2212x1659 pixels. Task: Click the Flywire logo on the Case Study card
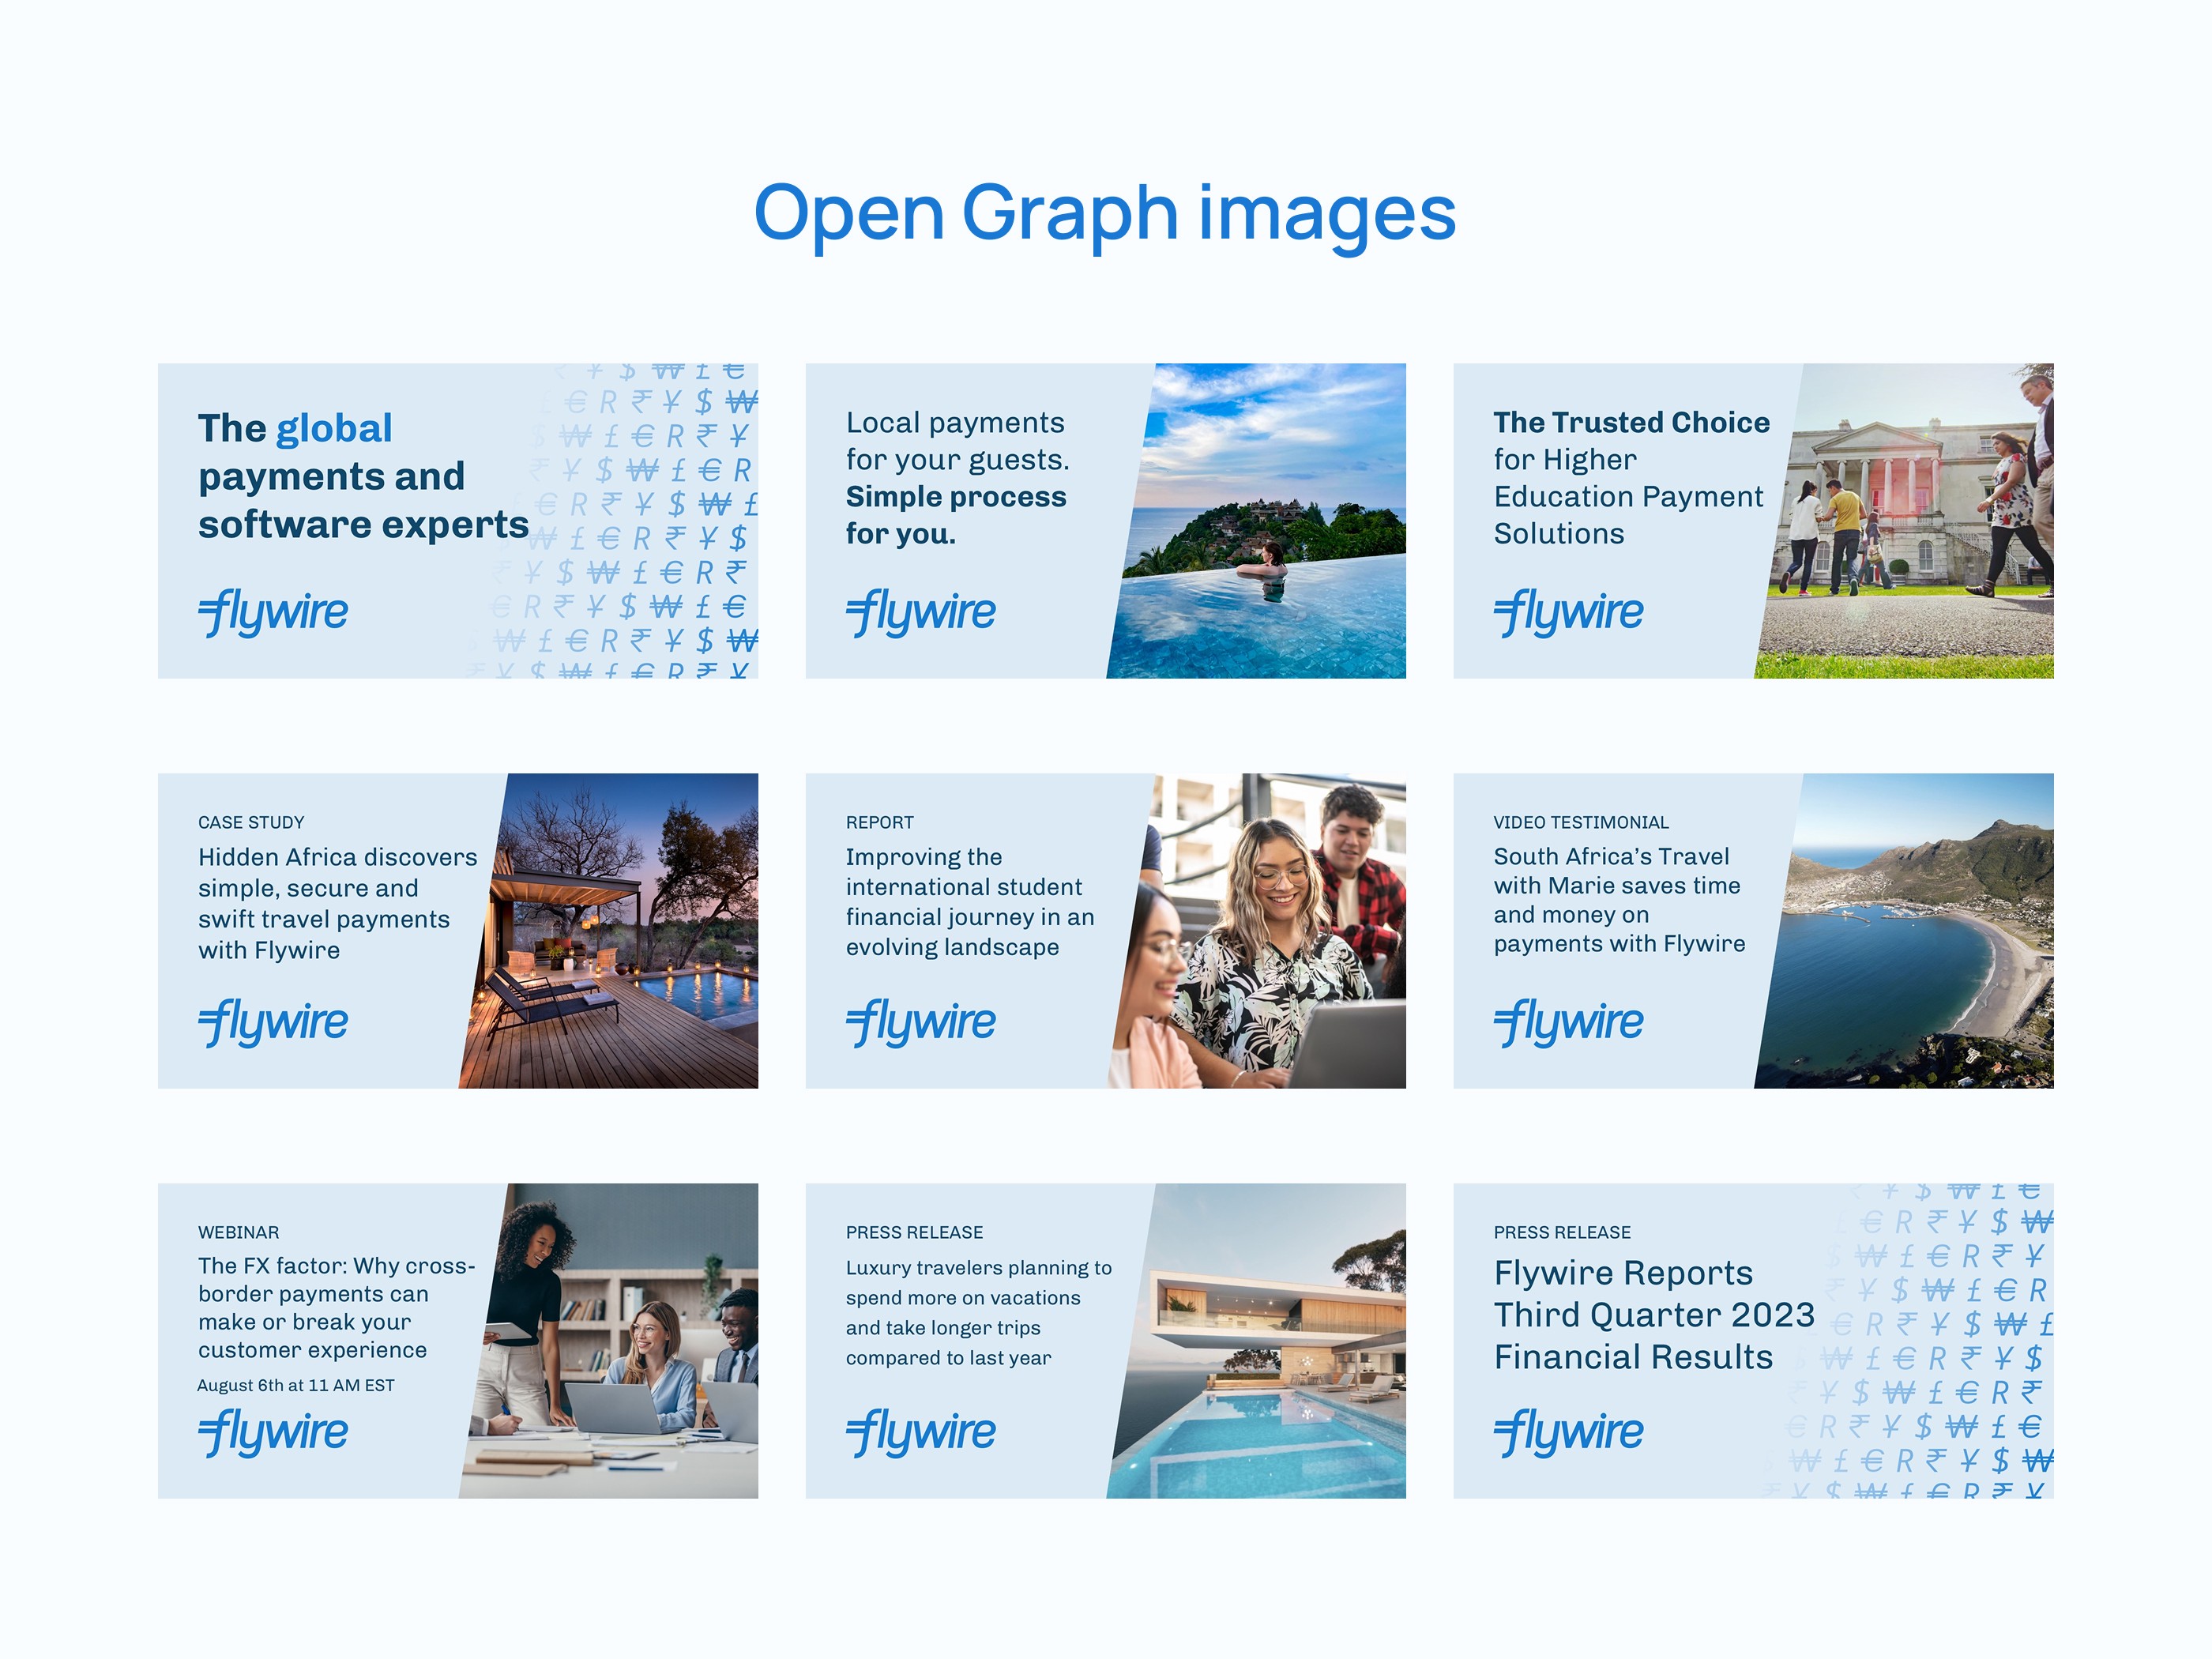click(273, 1022)
